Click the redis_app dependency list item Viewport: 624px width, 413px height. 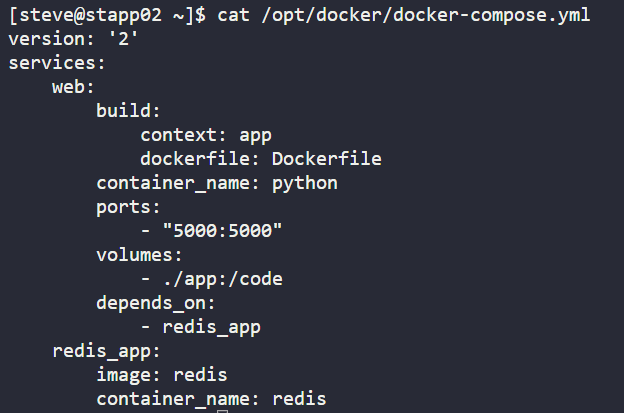[211, 328]
